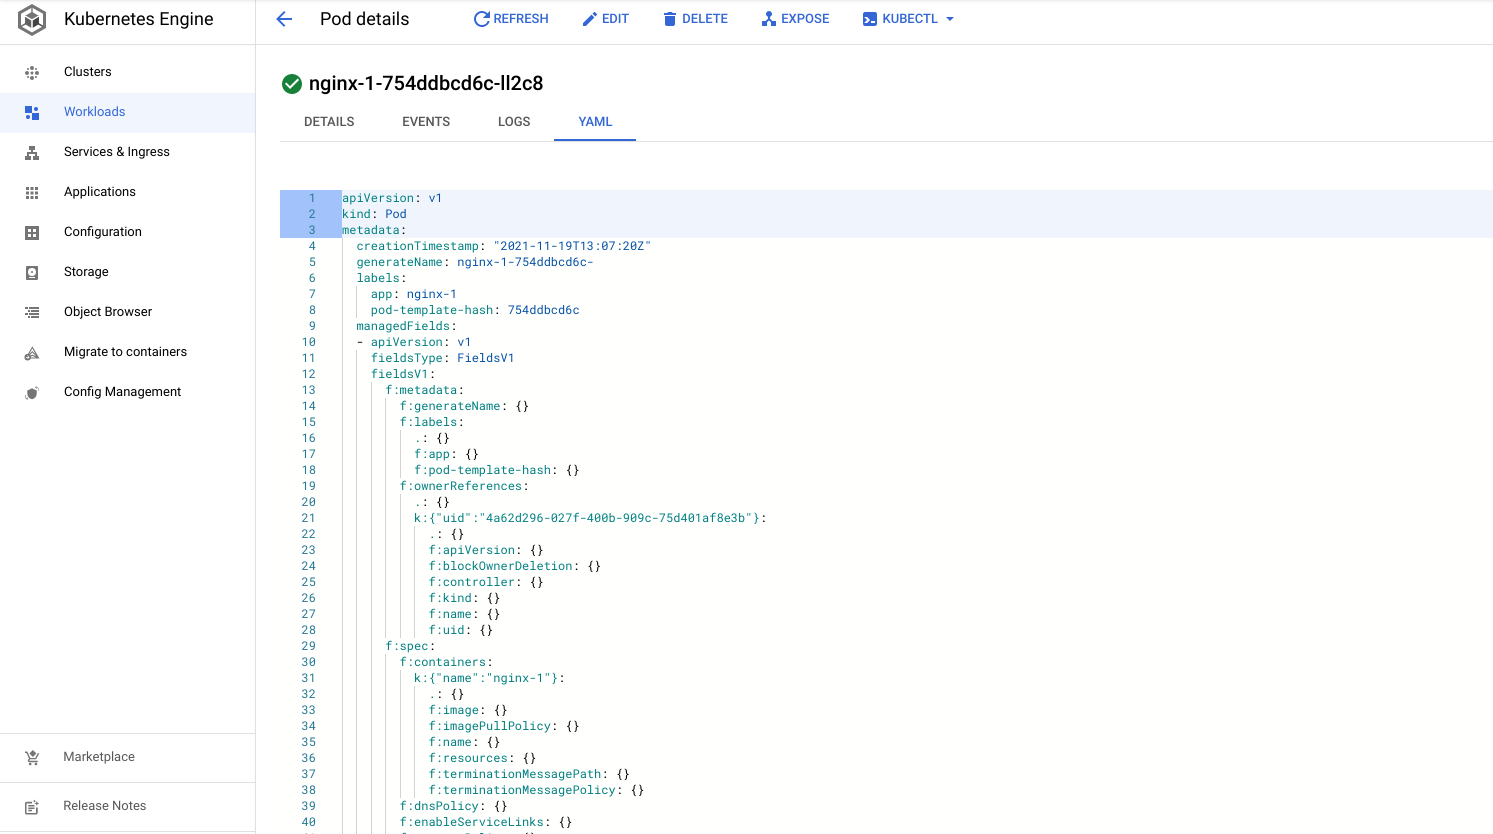Click the expose network icon
This screenshot has width=1493, height=834.
[769, 19]
